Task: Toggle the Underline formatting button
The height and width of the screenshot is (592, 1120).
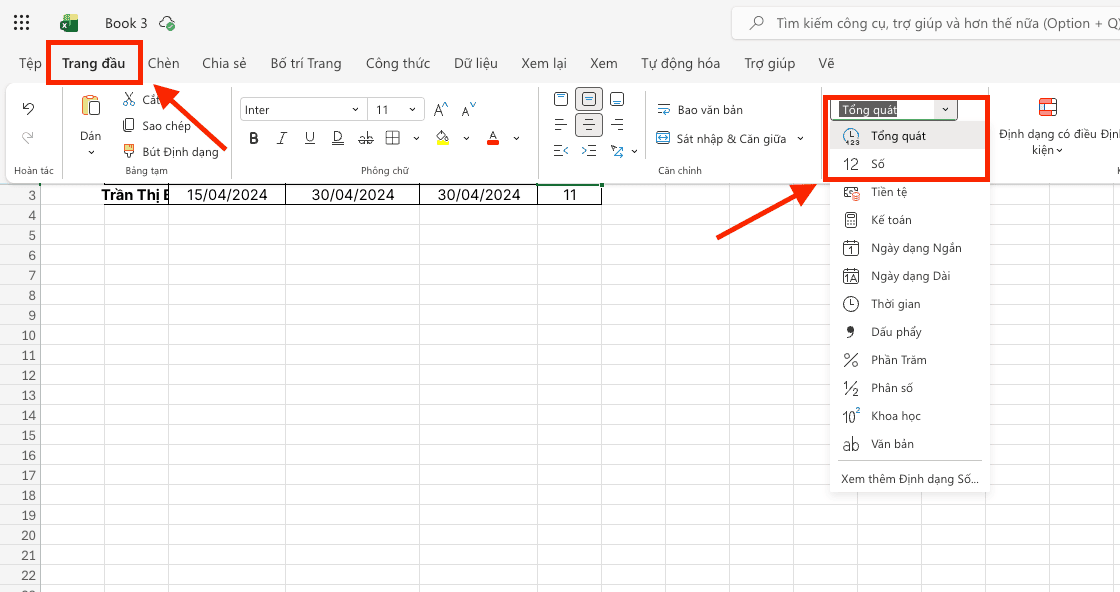Action: click(x=310, y=138)
